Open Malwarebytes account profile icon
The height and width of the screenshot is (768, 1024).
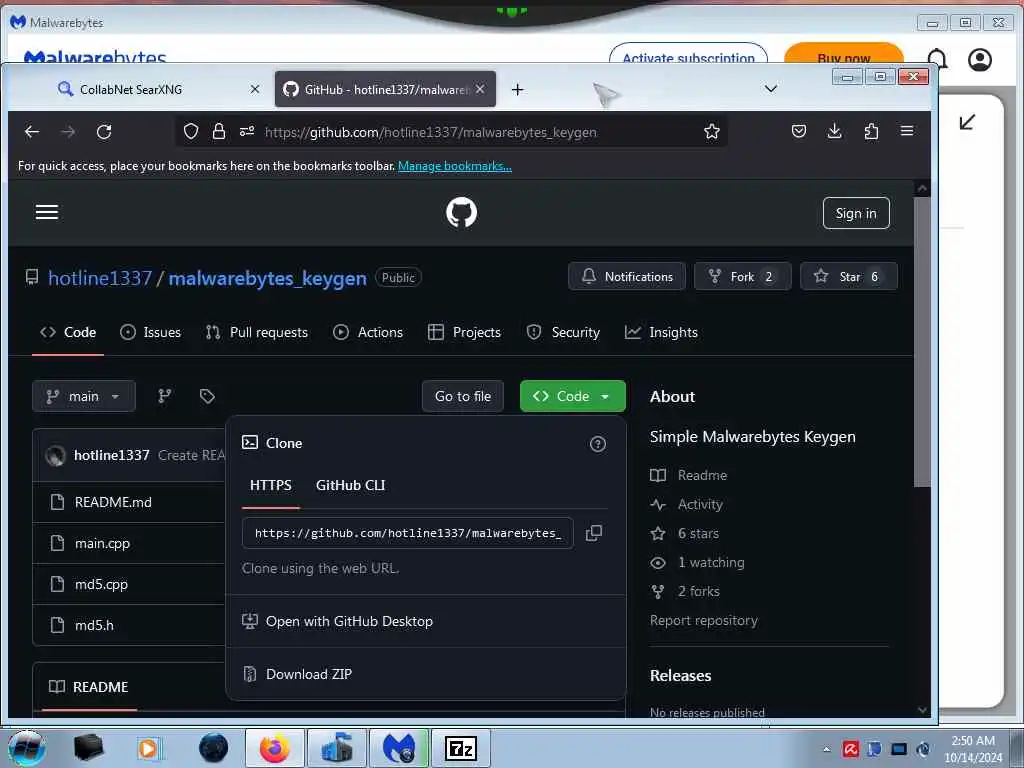pyautogui.click(x=980, y=59)
